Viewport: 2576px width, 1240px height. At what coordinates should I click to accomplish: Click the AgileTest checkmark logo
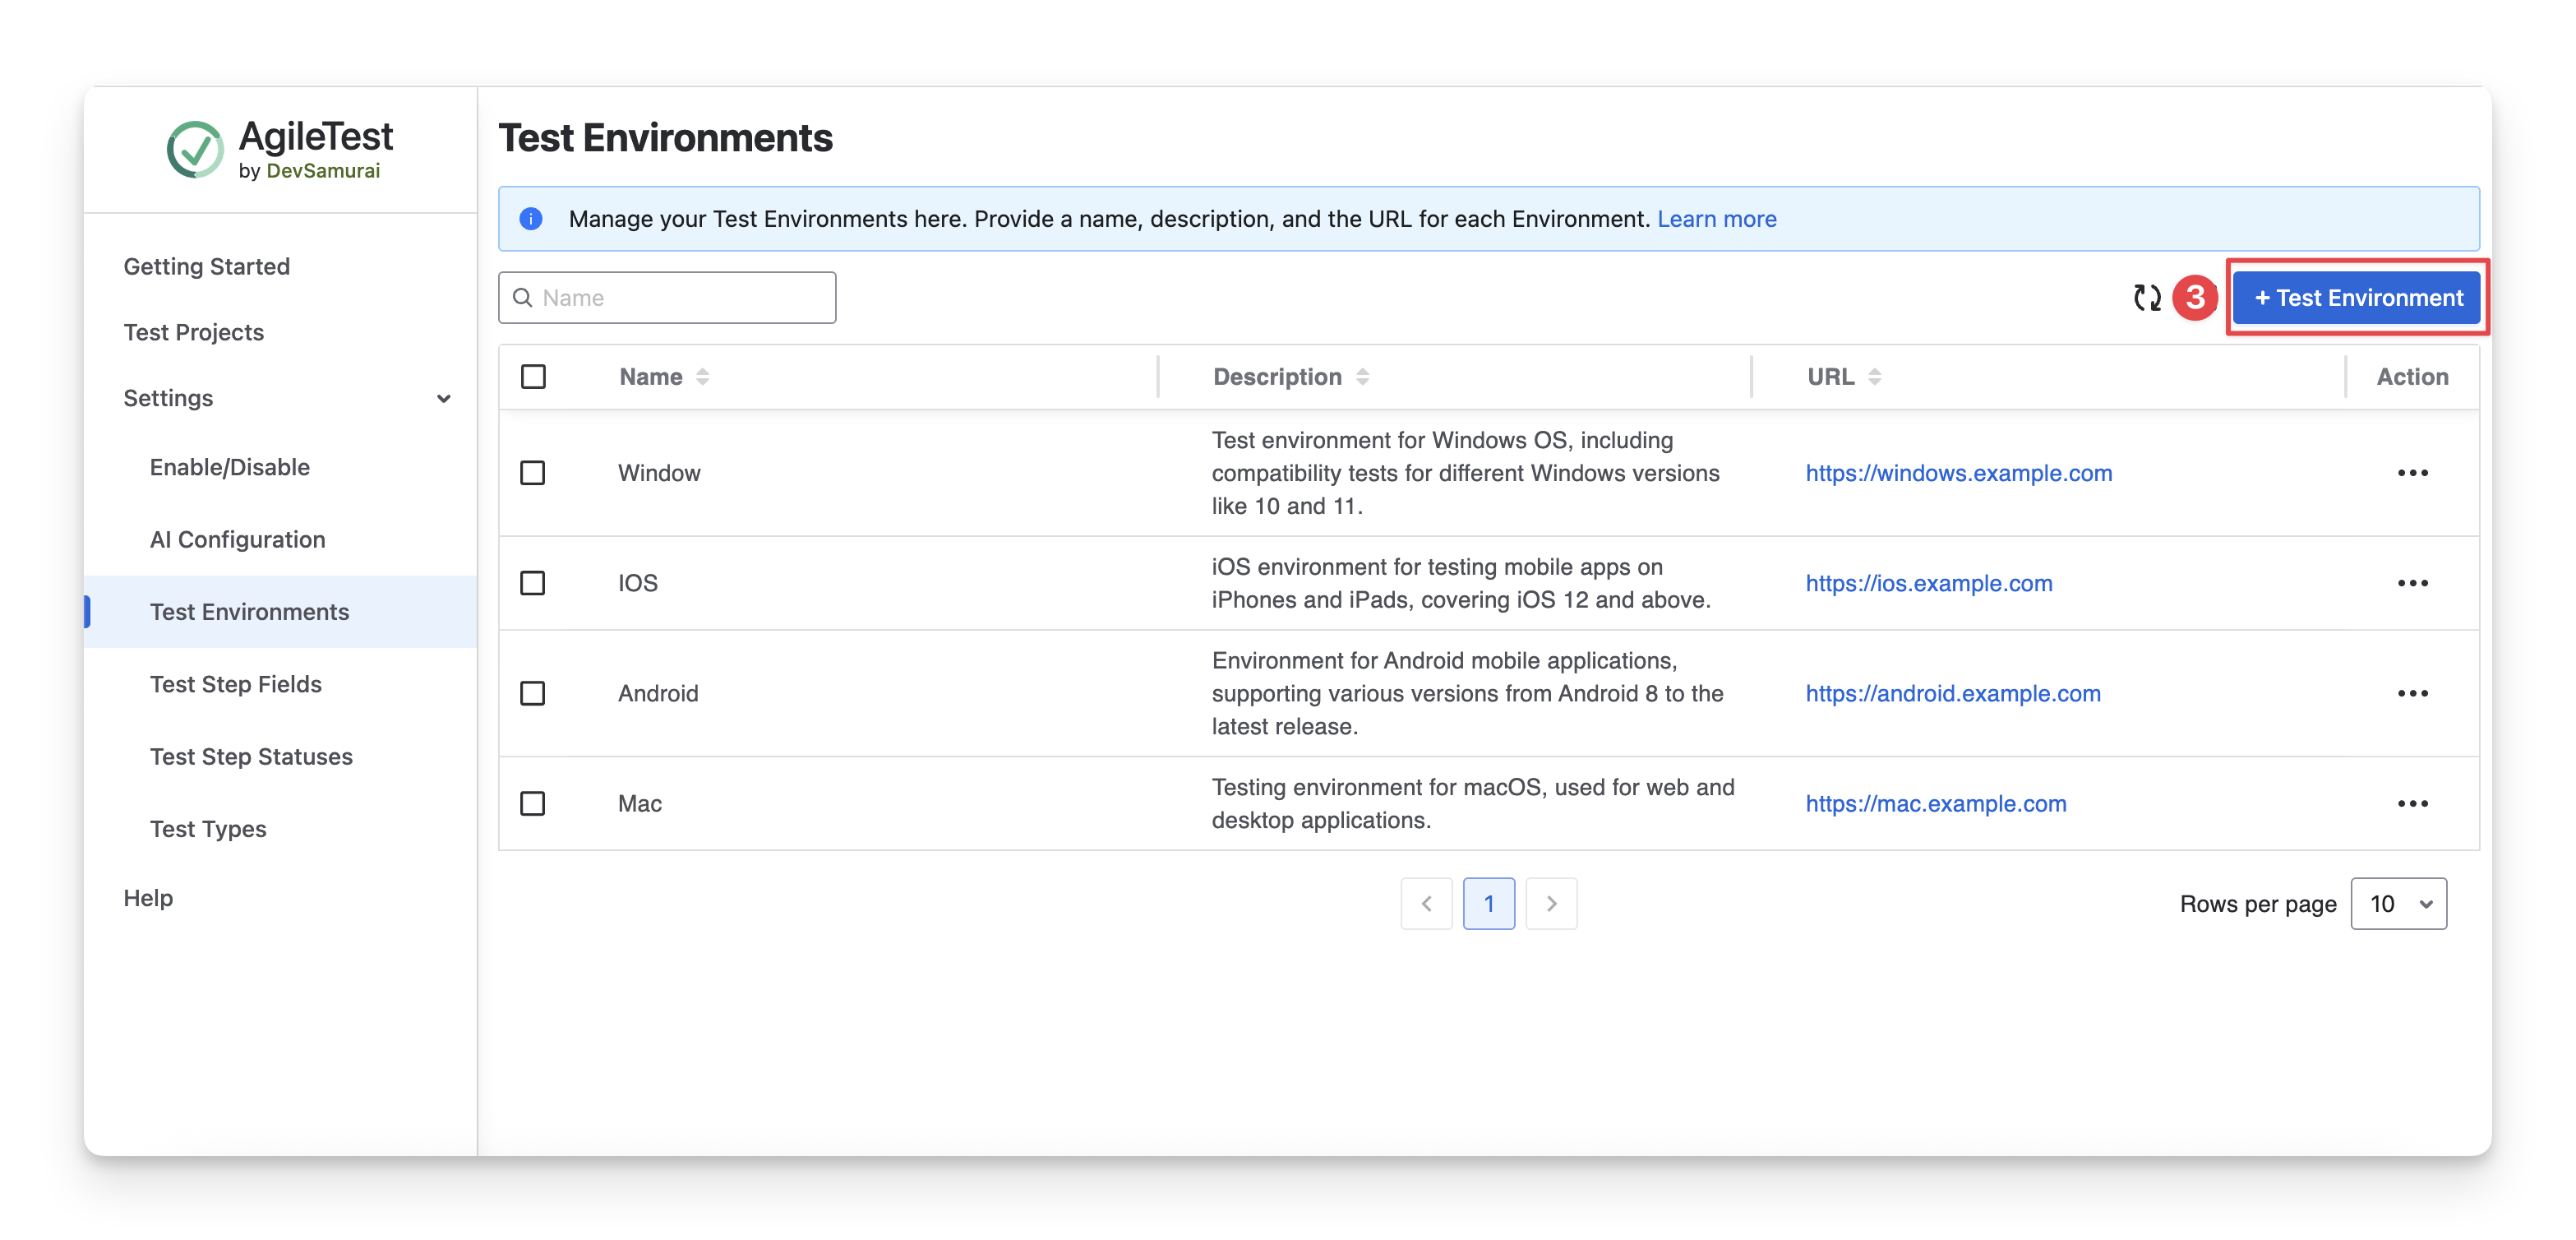click(195, 150)
